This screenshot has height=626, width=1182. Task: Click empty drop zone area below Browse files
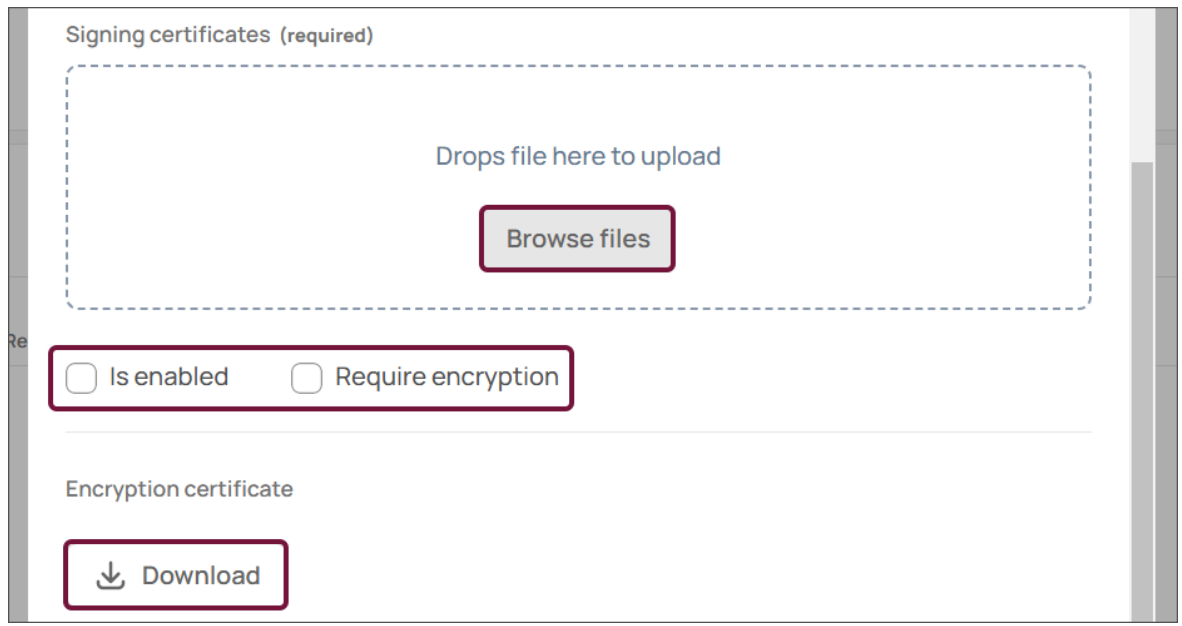pyautogui.click(x=578, y=289)
